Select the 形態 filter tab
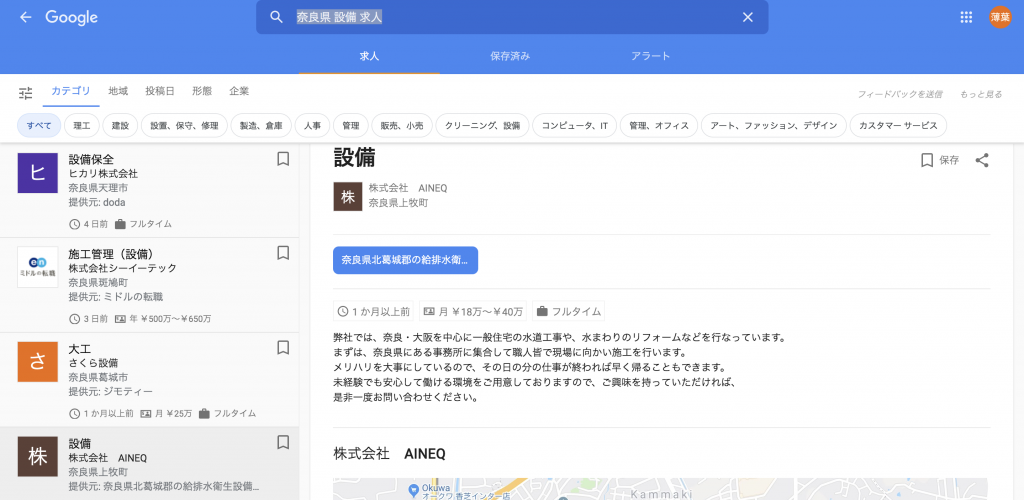Screen dimensions: 1024x500 [x=202, y=91]
